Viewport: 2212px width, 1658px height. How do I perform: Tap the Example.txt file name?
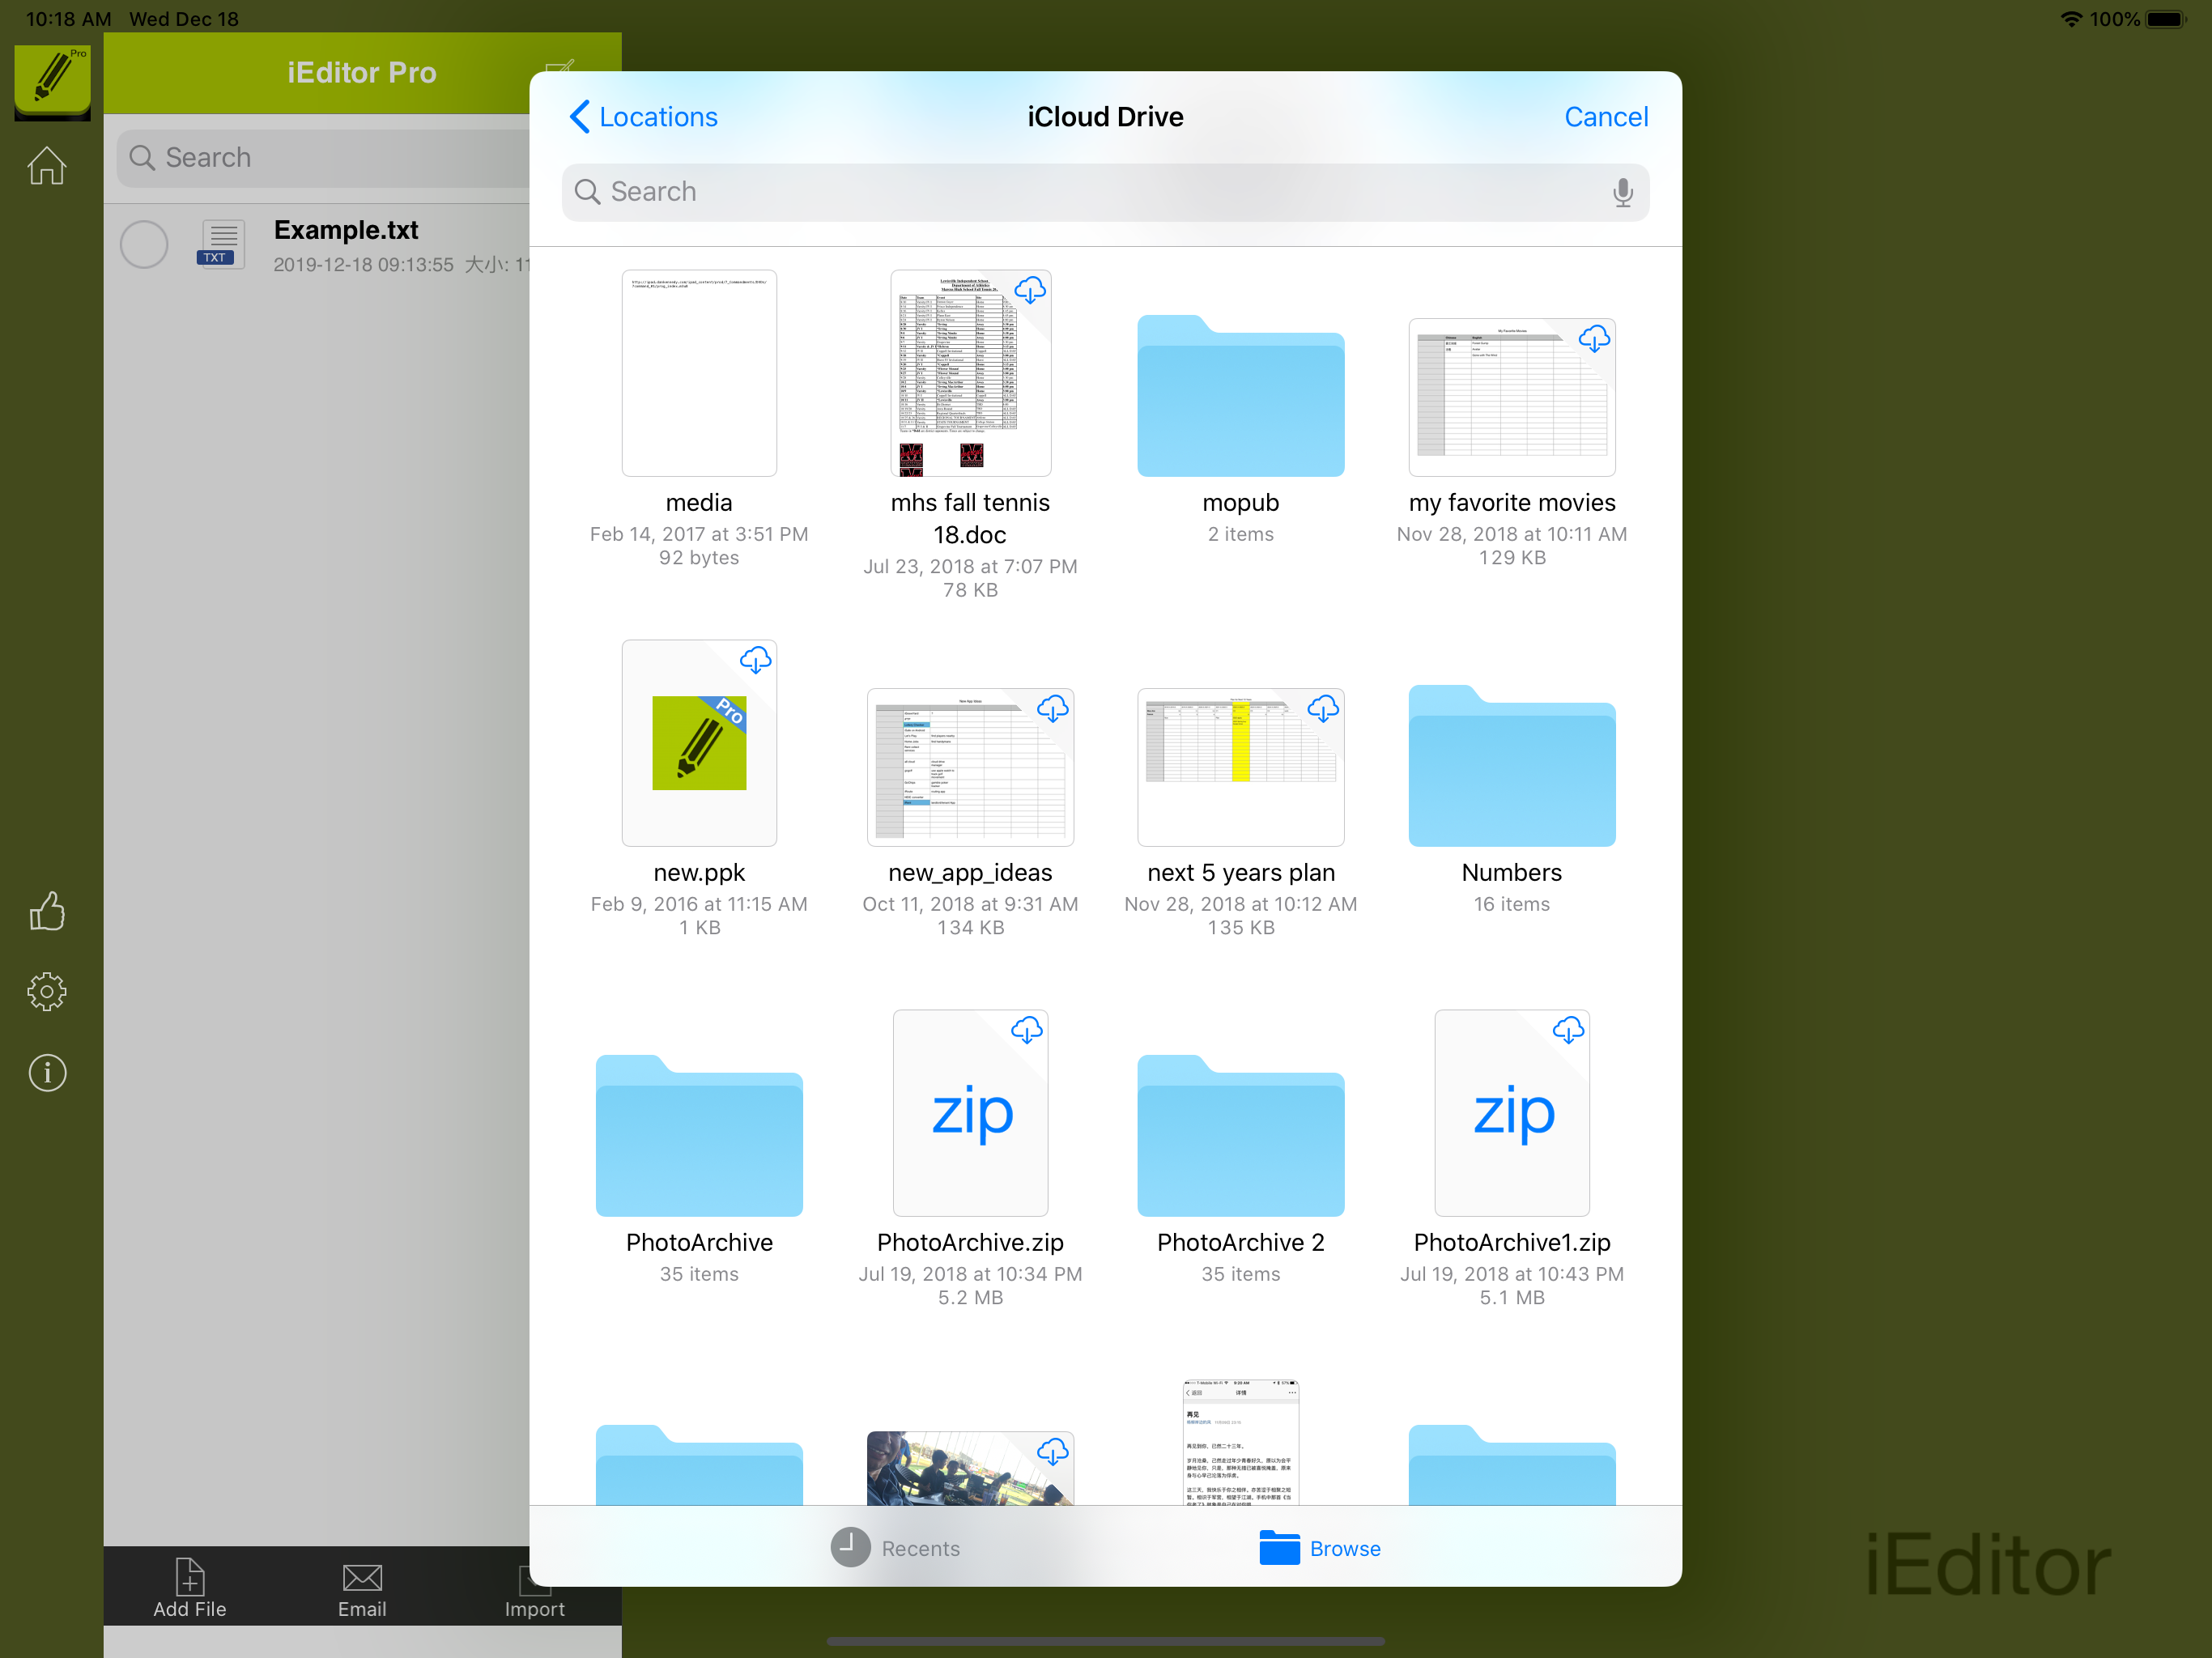pos(346,230)
